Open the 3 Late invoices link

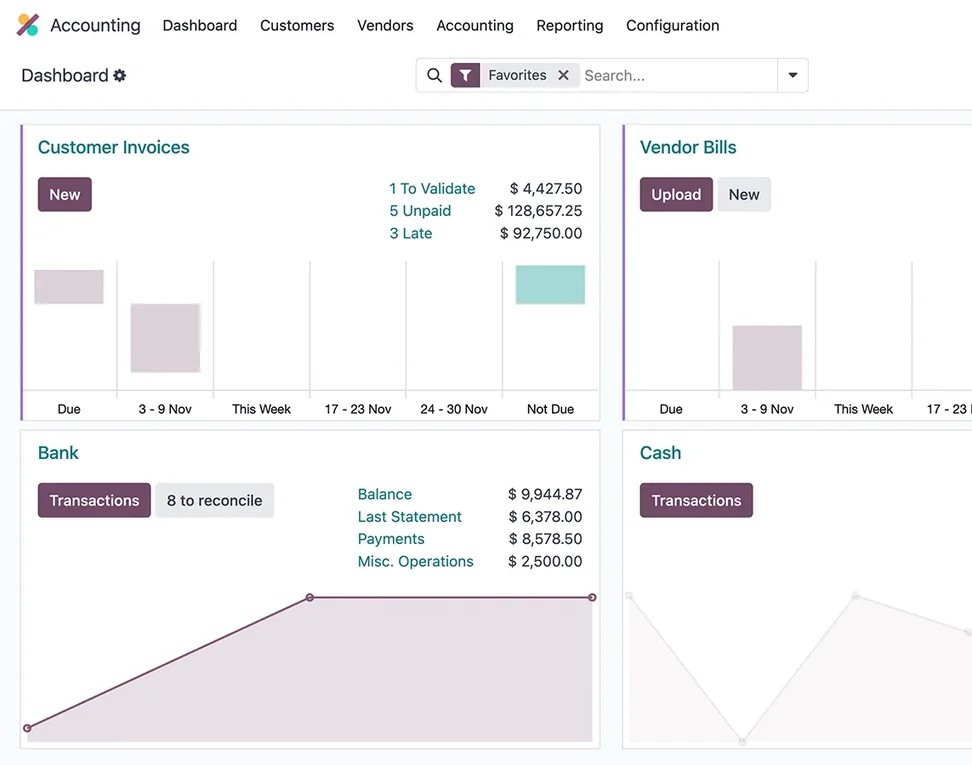410,233
